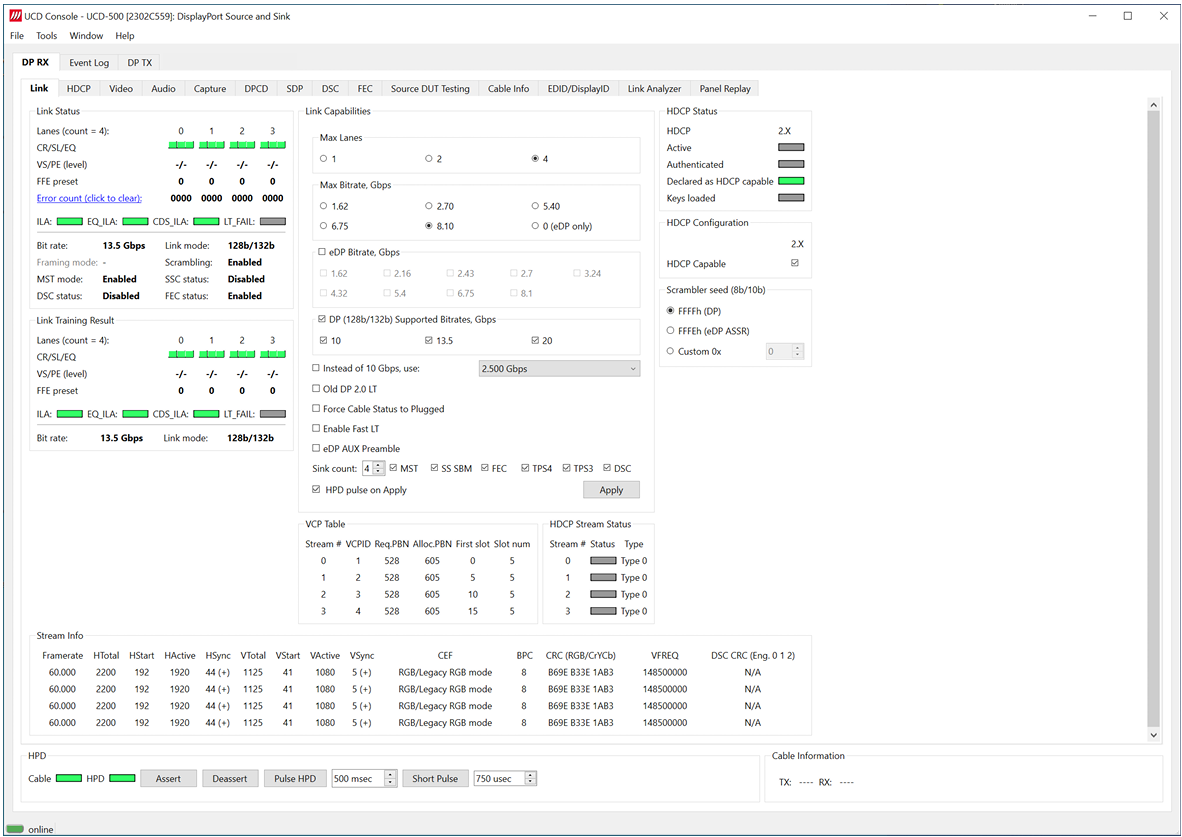Click the HDCP Active status indicator

(791, 148)
